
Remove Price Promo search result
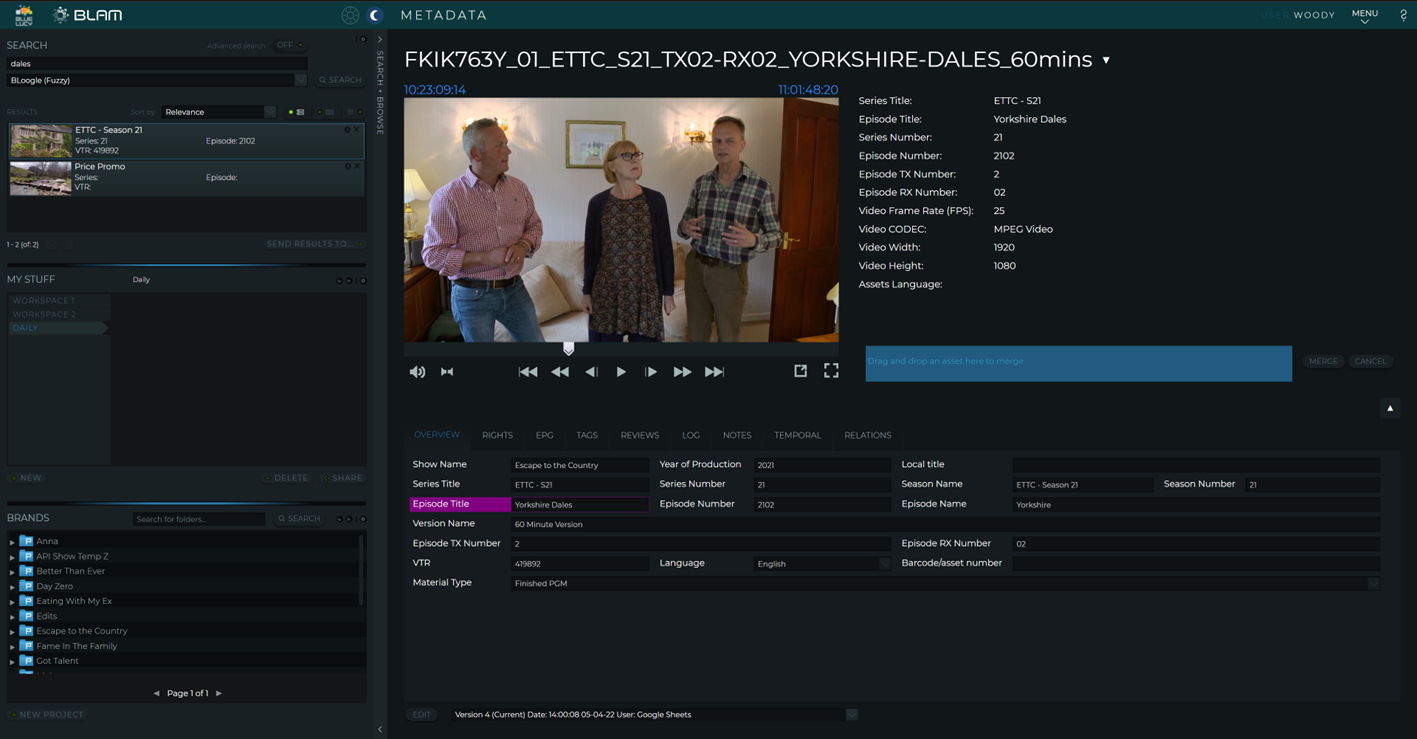click(356, 166)
